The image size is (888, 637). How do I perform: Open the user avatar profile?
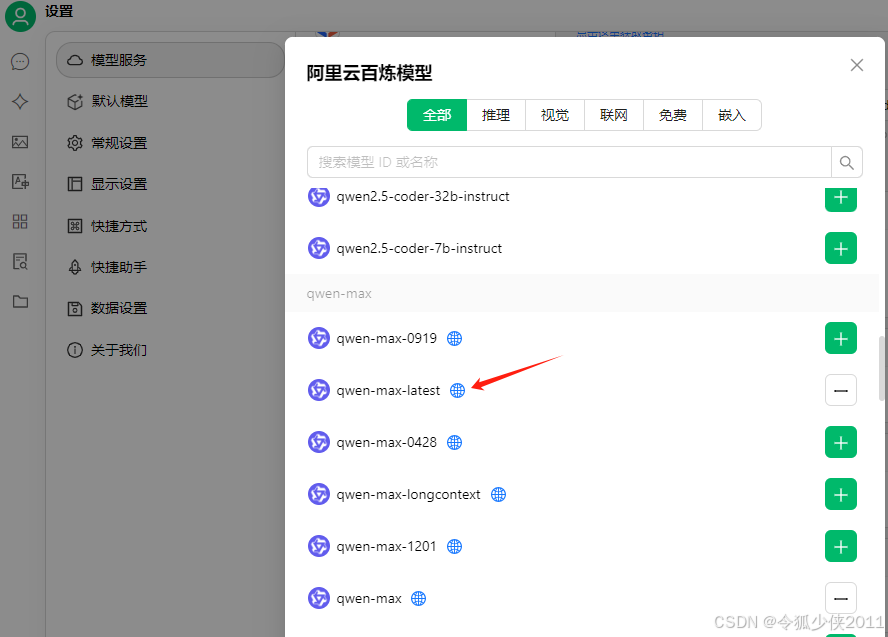click(x=20, y=16)
